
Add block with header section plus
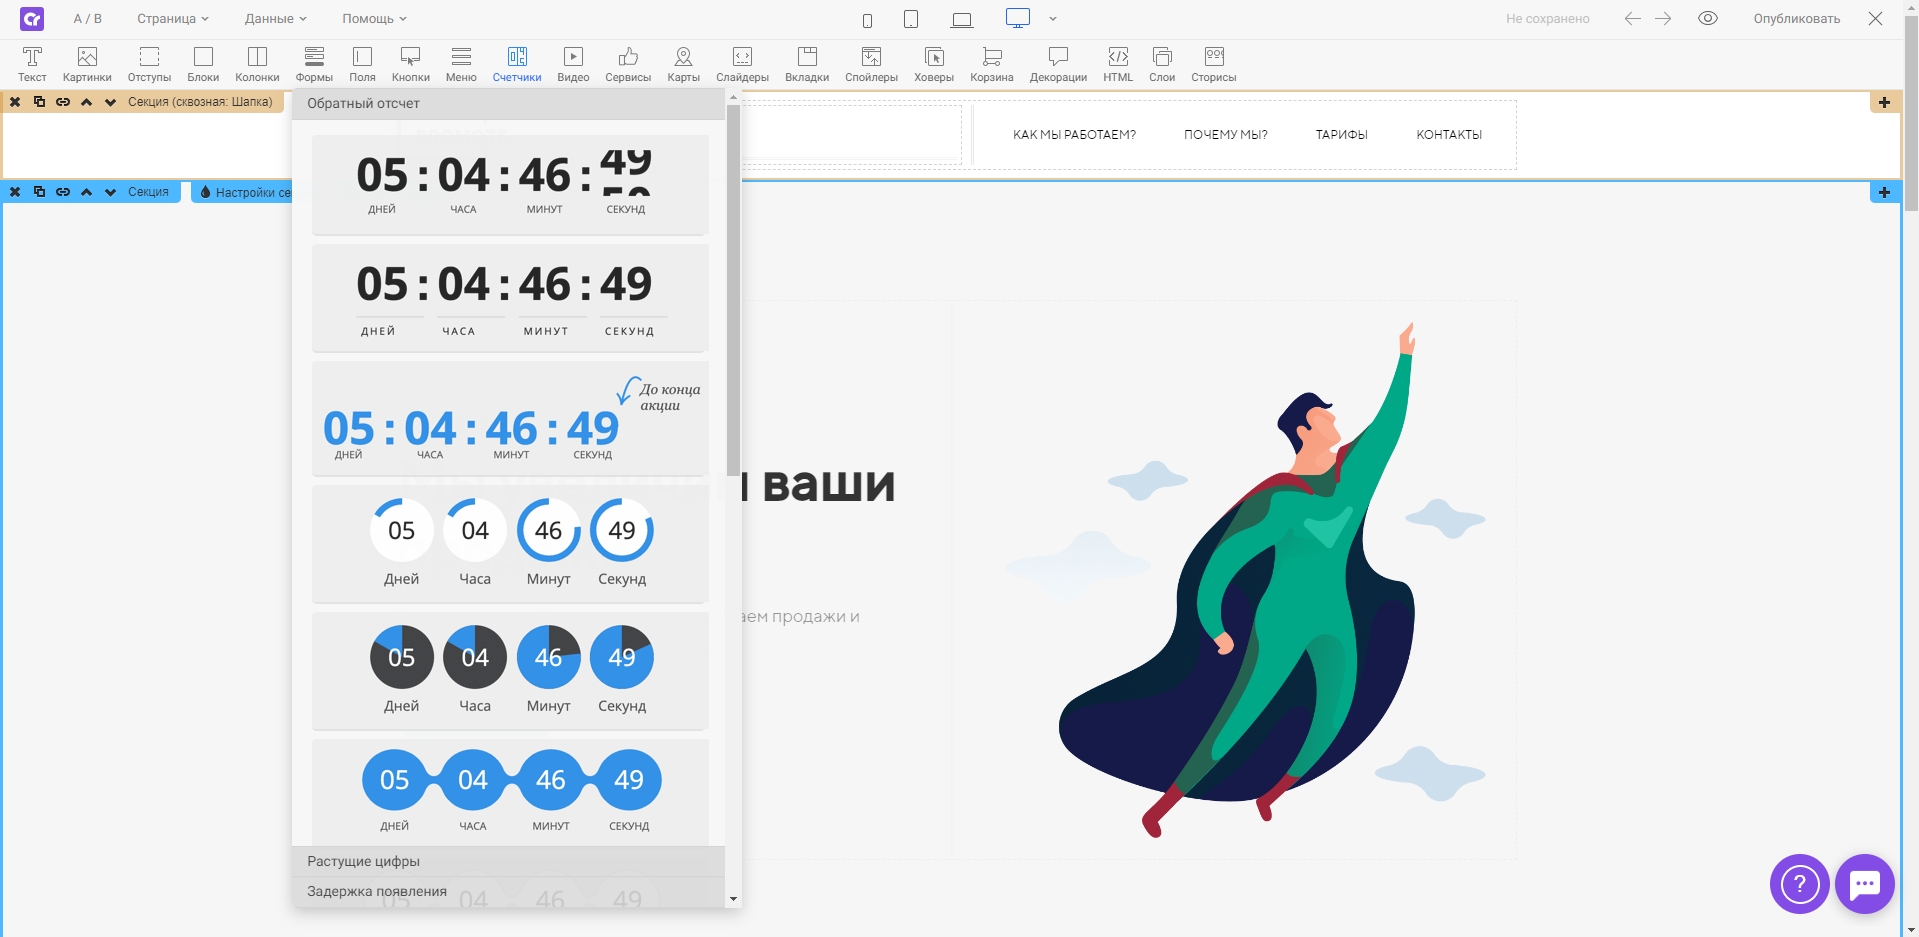1884,102
